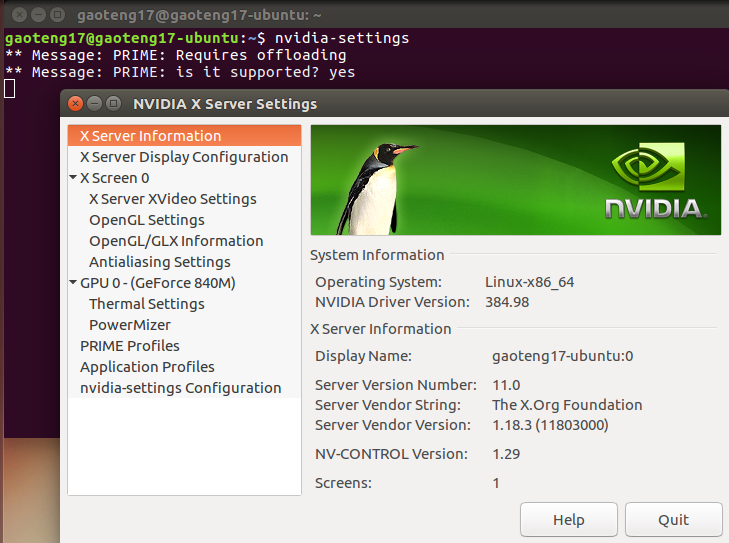Open X Server Display Configuration page
This screenshot has height=543, width=729.
tap(184, 157)
